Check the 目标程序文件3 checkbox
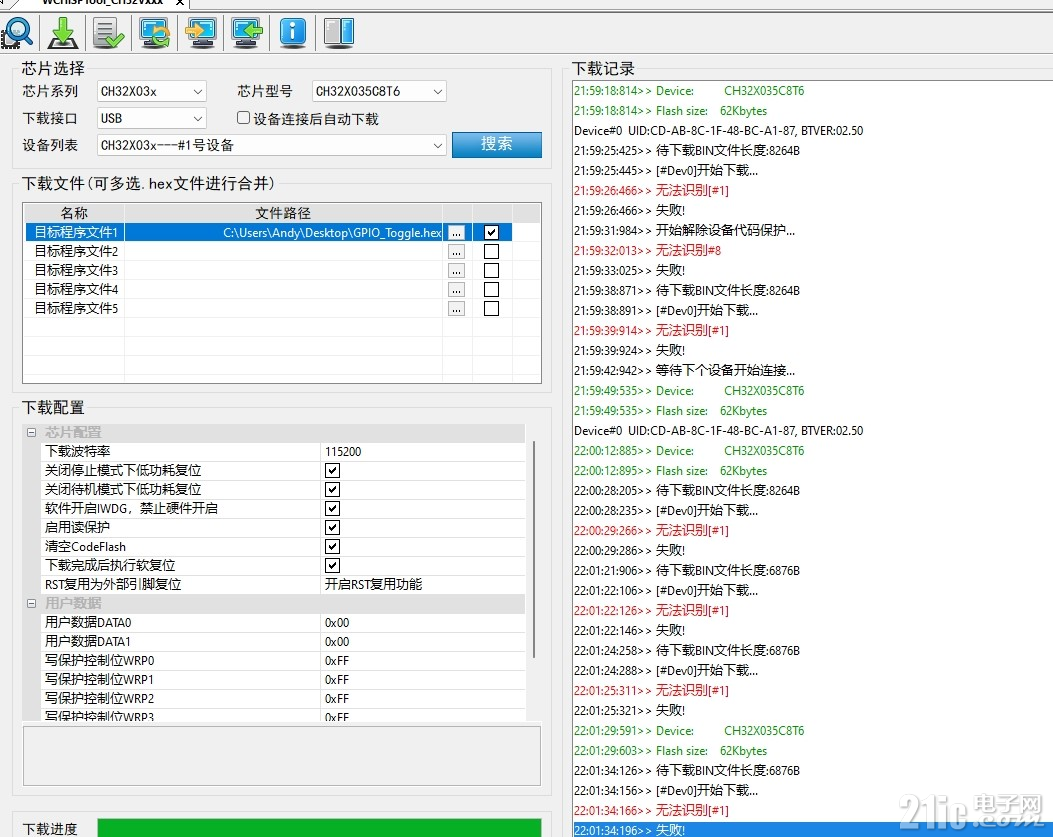This screenshot has width=1053, height=837. coord(492,271)
